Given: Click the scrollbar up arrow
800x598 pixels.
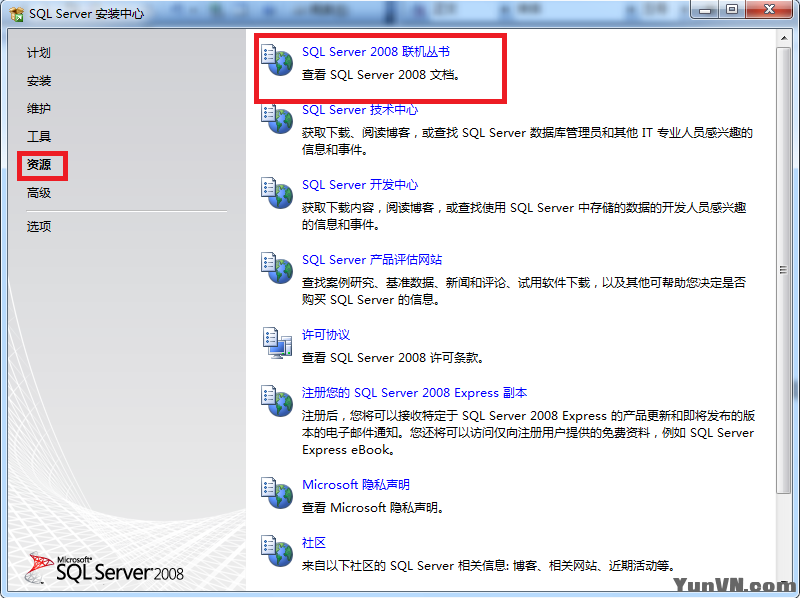Looking at the screenshot, I should tap(783, 39).
